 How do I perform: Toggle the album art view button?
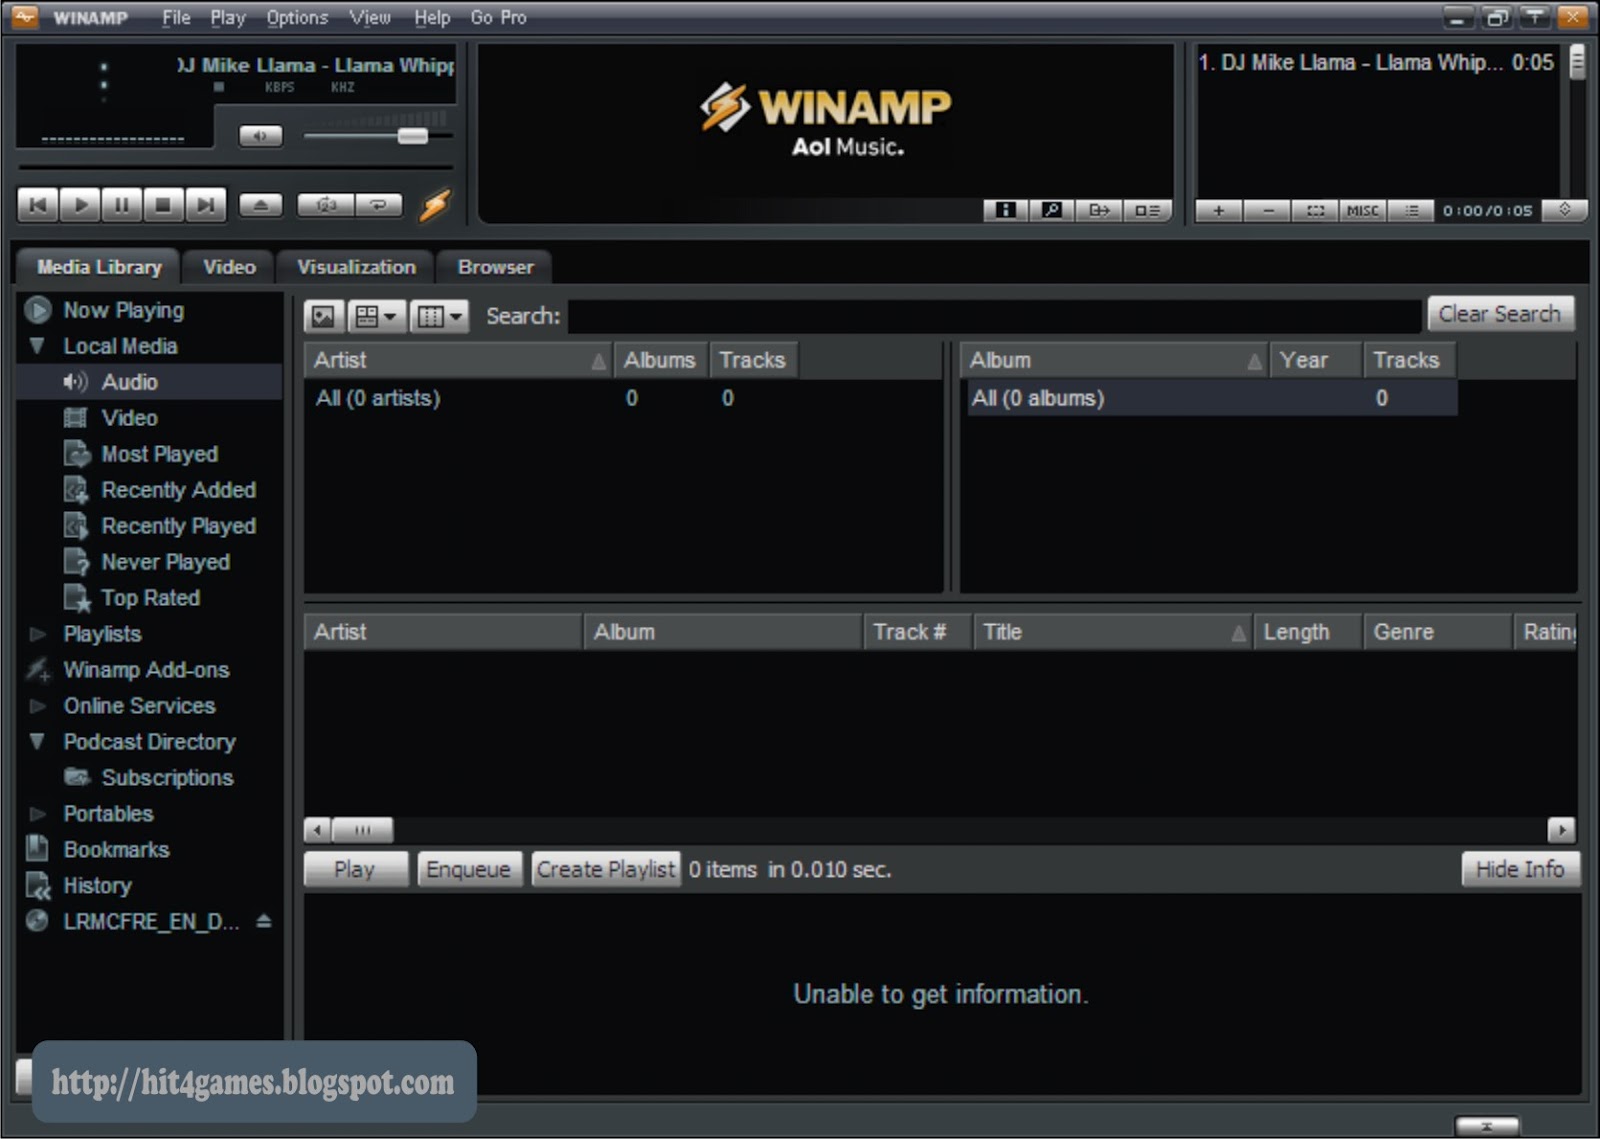tap(324, 316)
